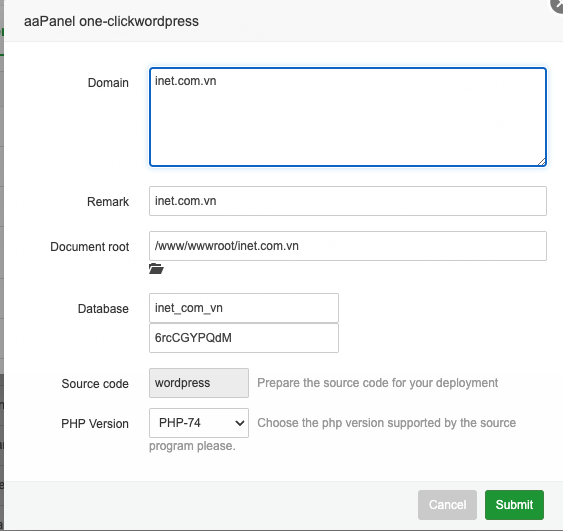
Task: Close the dialog with the top-right X icon
Action: (558, 4)
